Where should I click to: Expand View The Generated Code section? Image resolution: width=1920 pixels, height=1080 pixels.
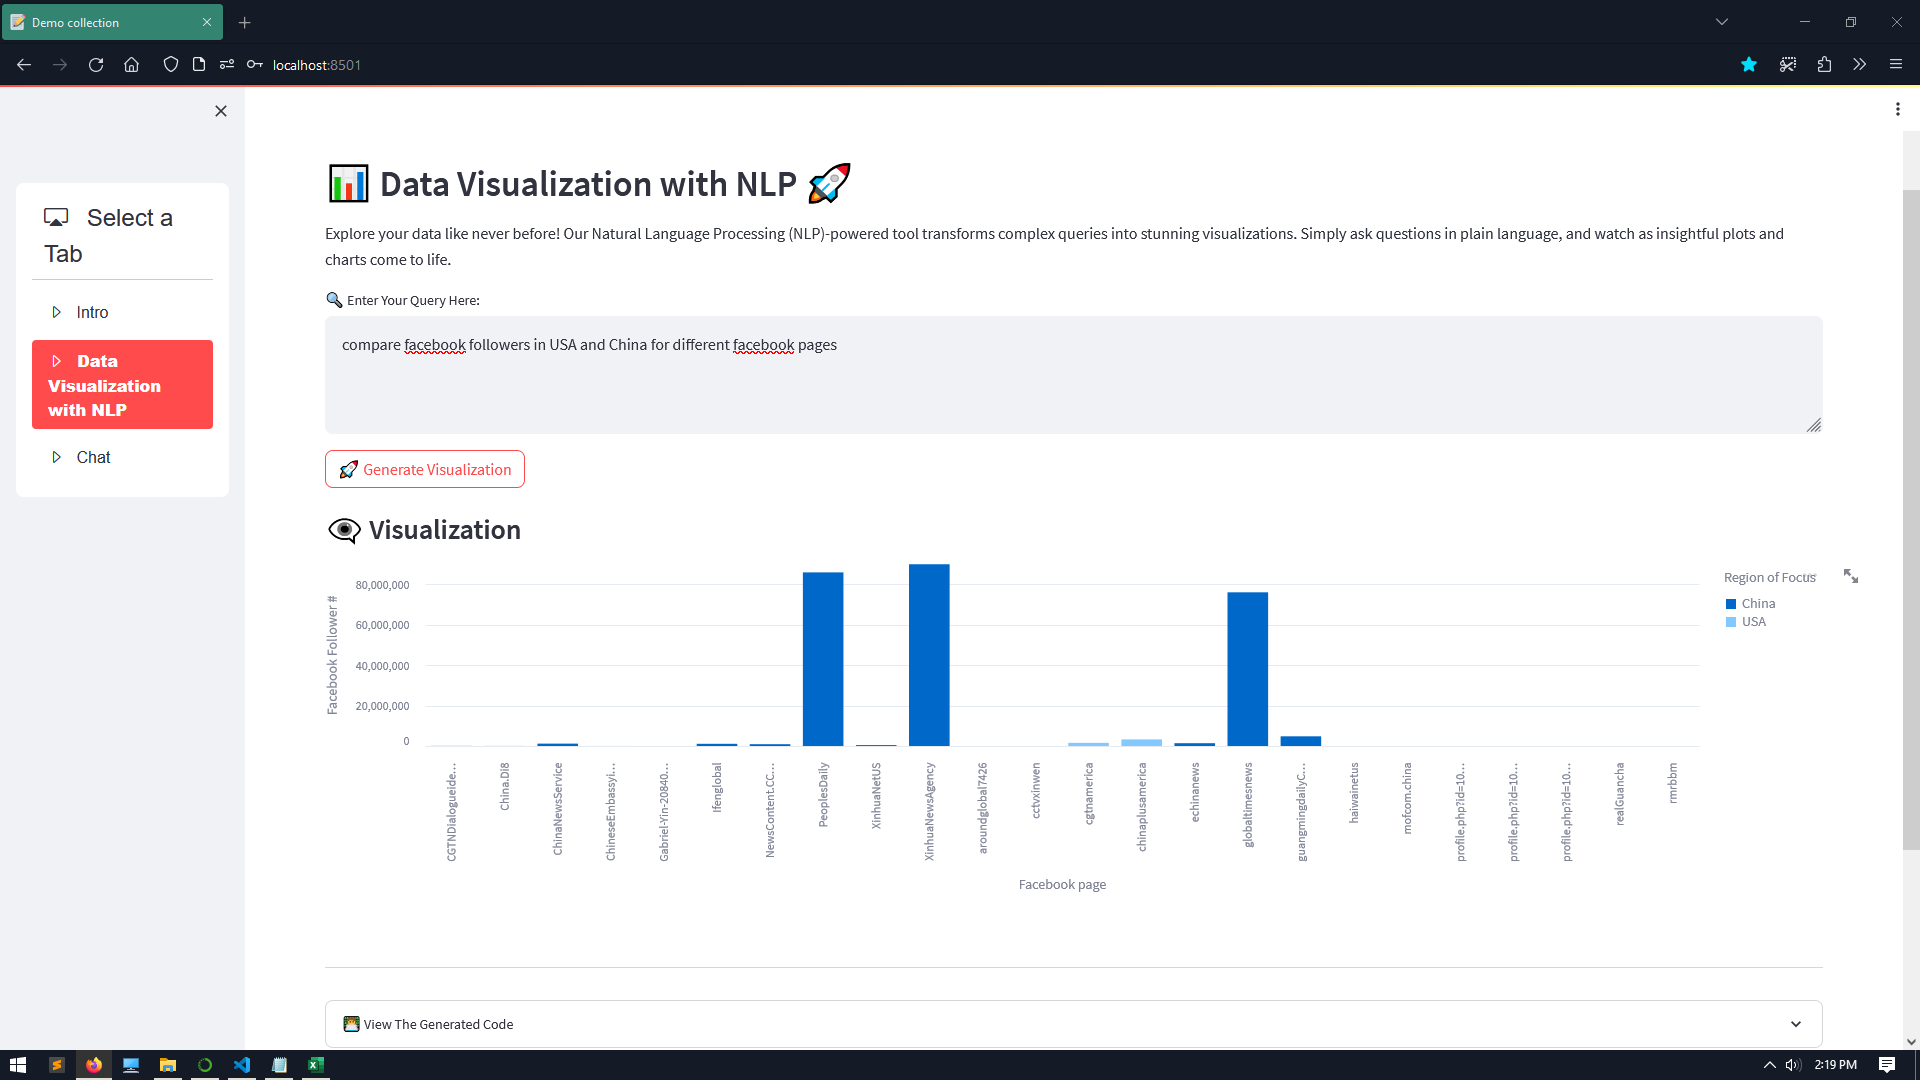click(1073, 1024)
